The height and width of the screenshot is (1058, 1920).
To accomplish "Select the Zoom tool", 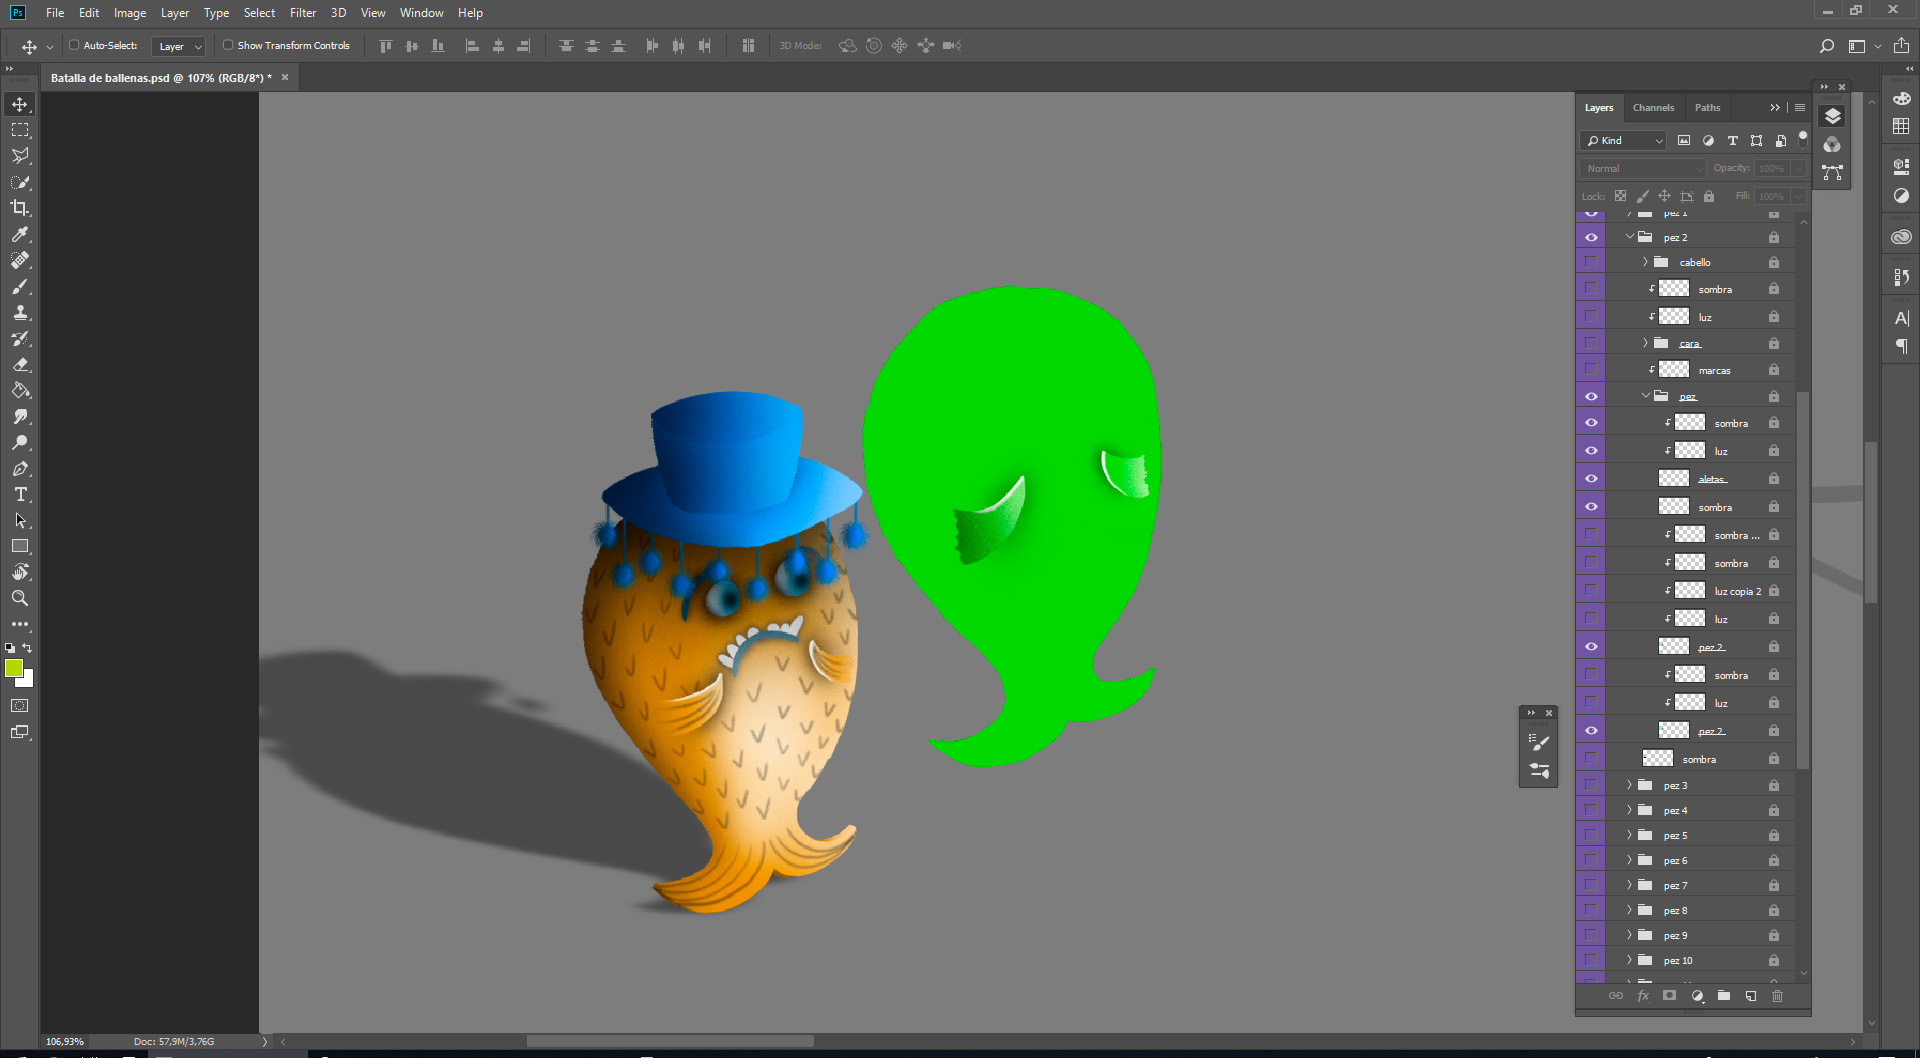I will pyautogui.click(x=20, y=598).
